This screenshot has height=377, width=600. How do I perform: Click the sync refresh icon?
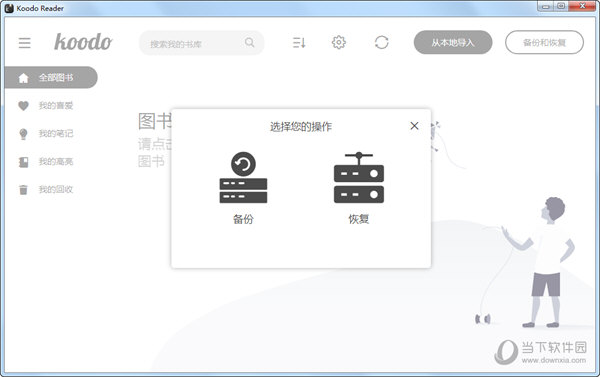pos(382,42)
